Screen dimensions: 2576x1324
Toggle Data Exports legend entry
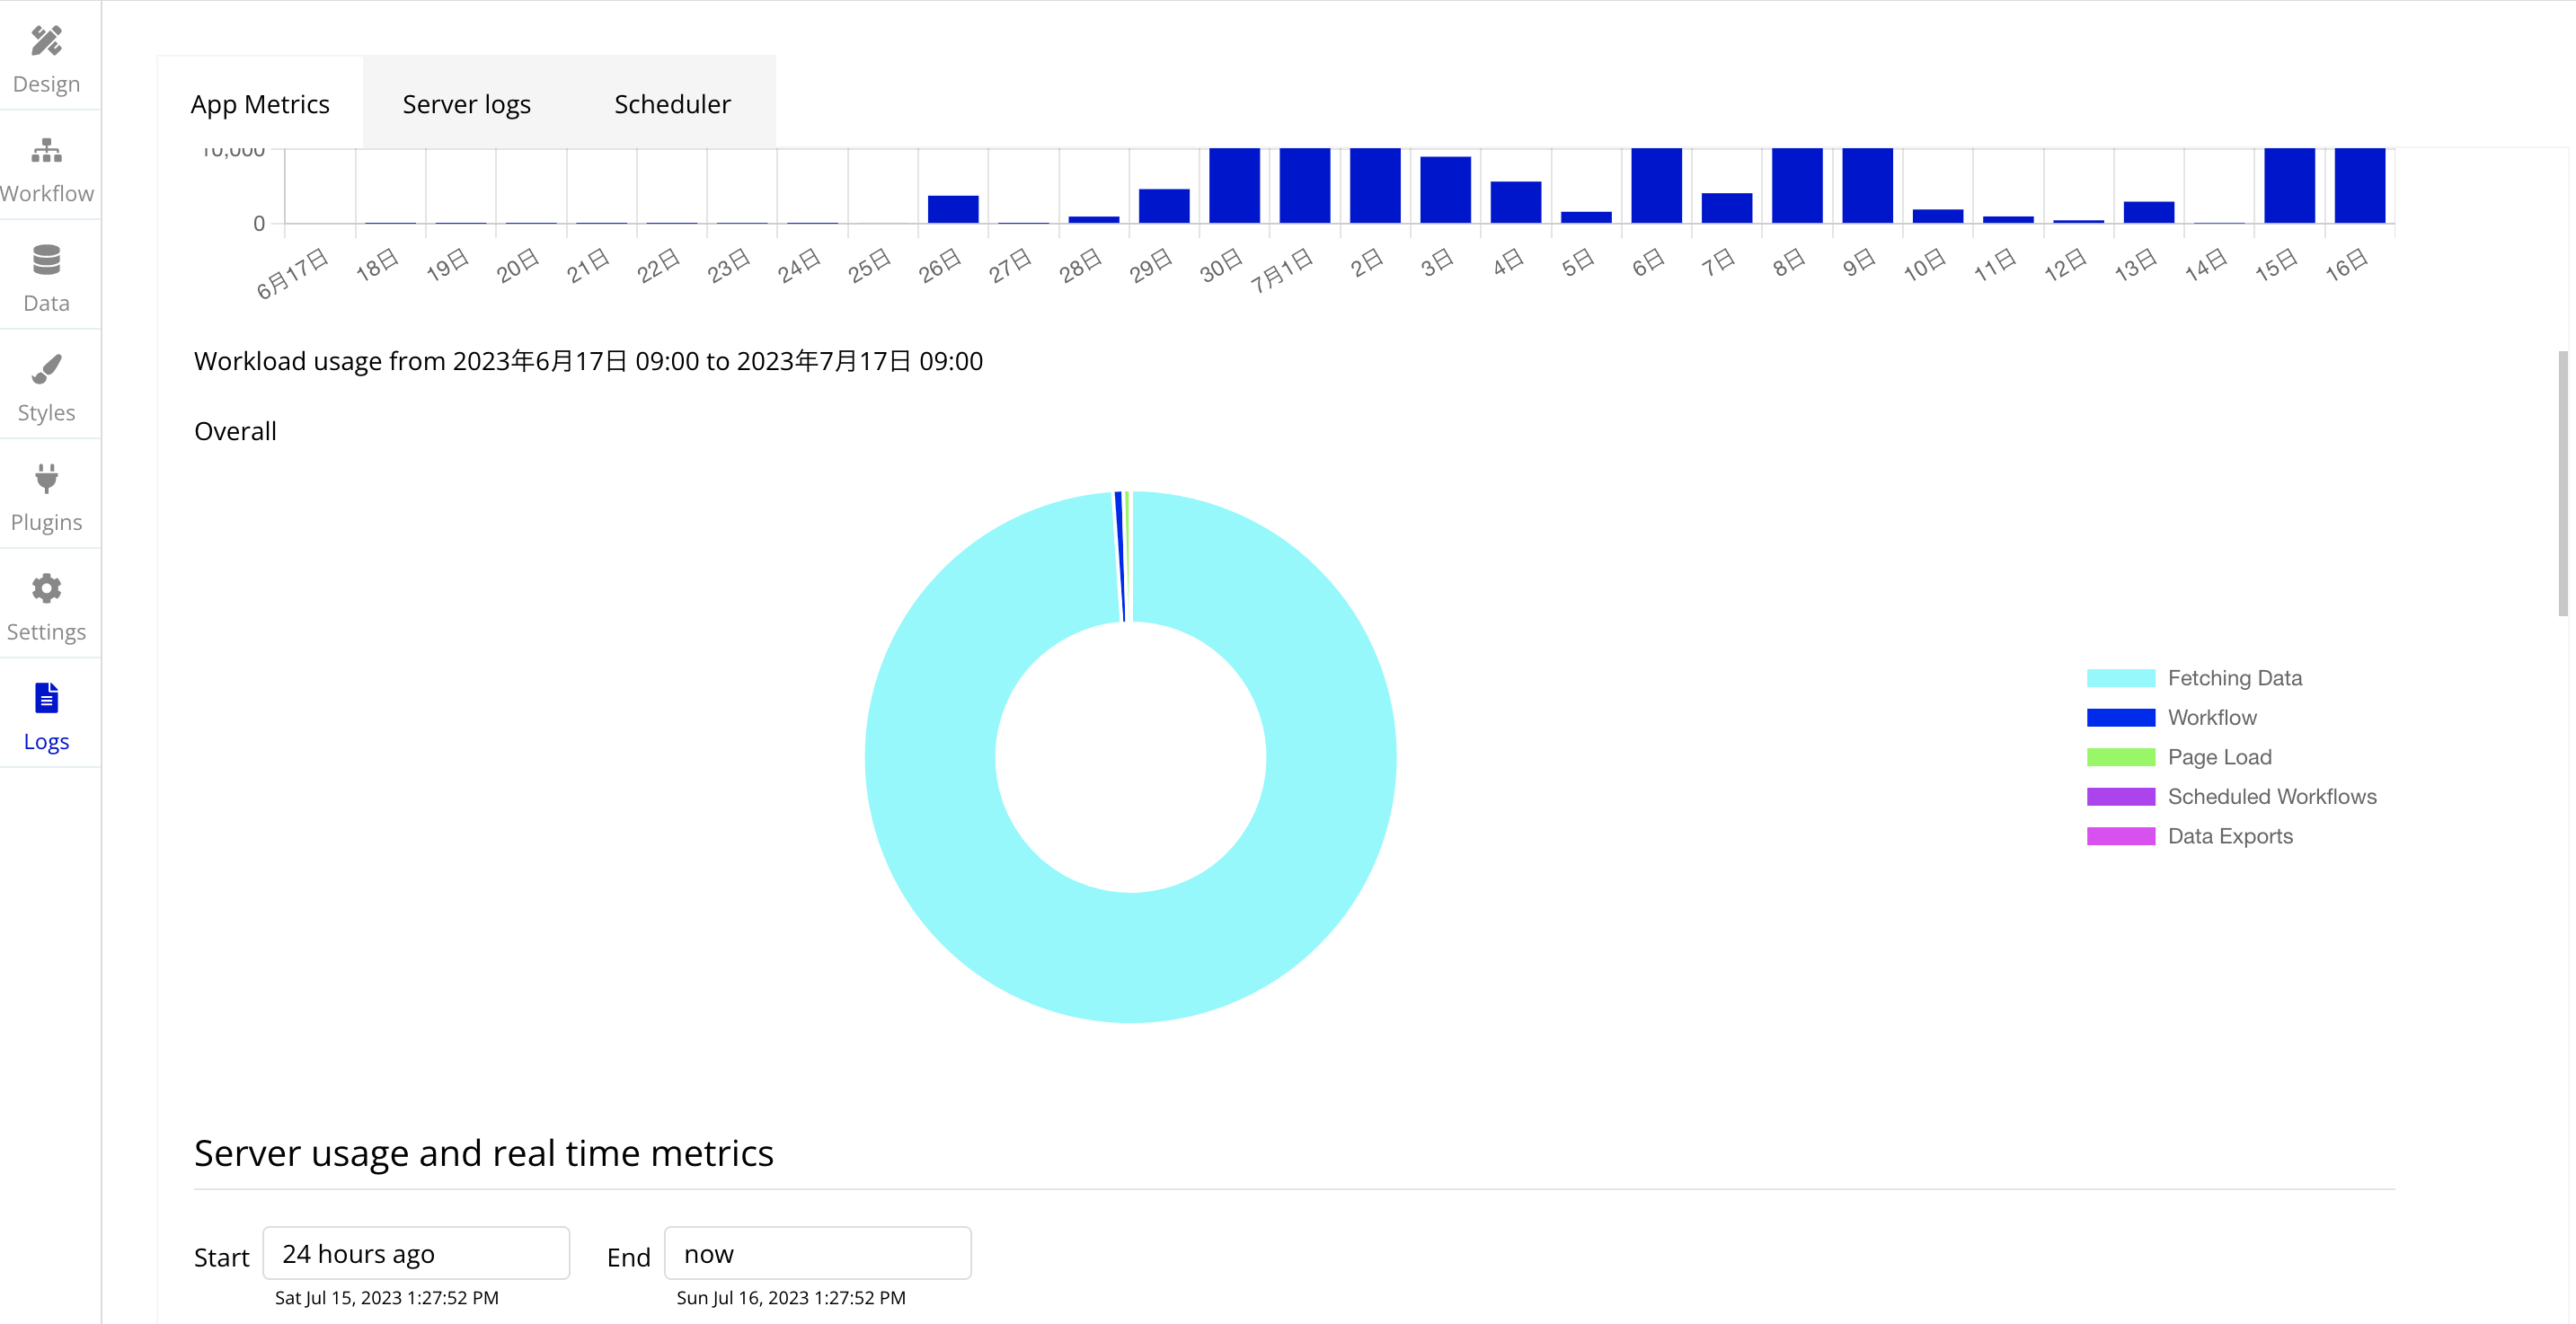point(2120,836)
